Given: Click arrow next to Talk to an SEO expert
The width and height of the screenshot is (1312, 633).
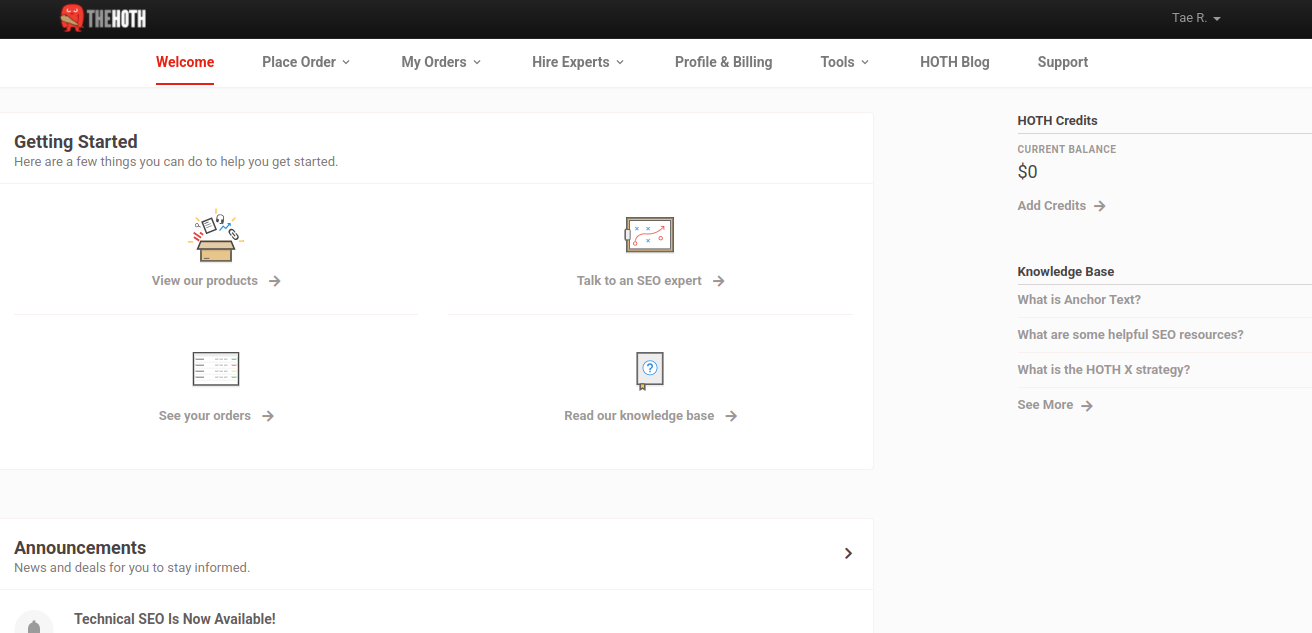Looking at the screenshot, I should click(718, 281).
